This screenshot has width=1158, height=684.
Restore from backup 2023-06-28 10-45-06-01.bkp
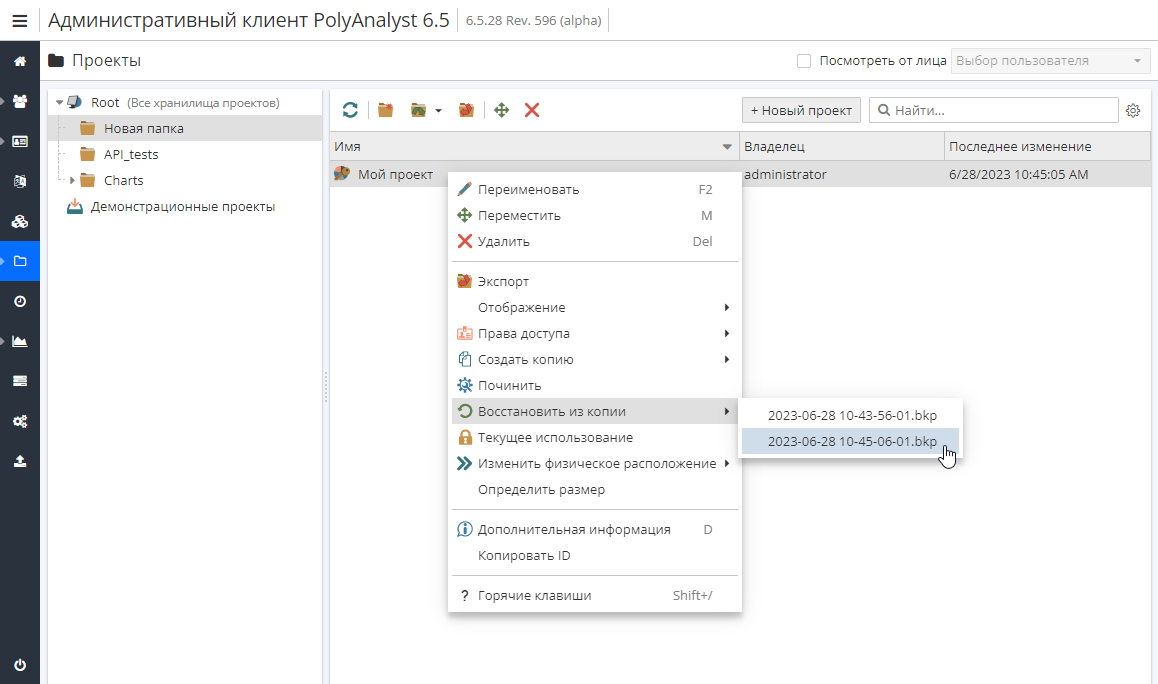tap(850, 441)
